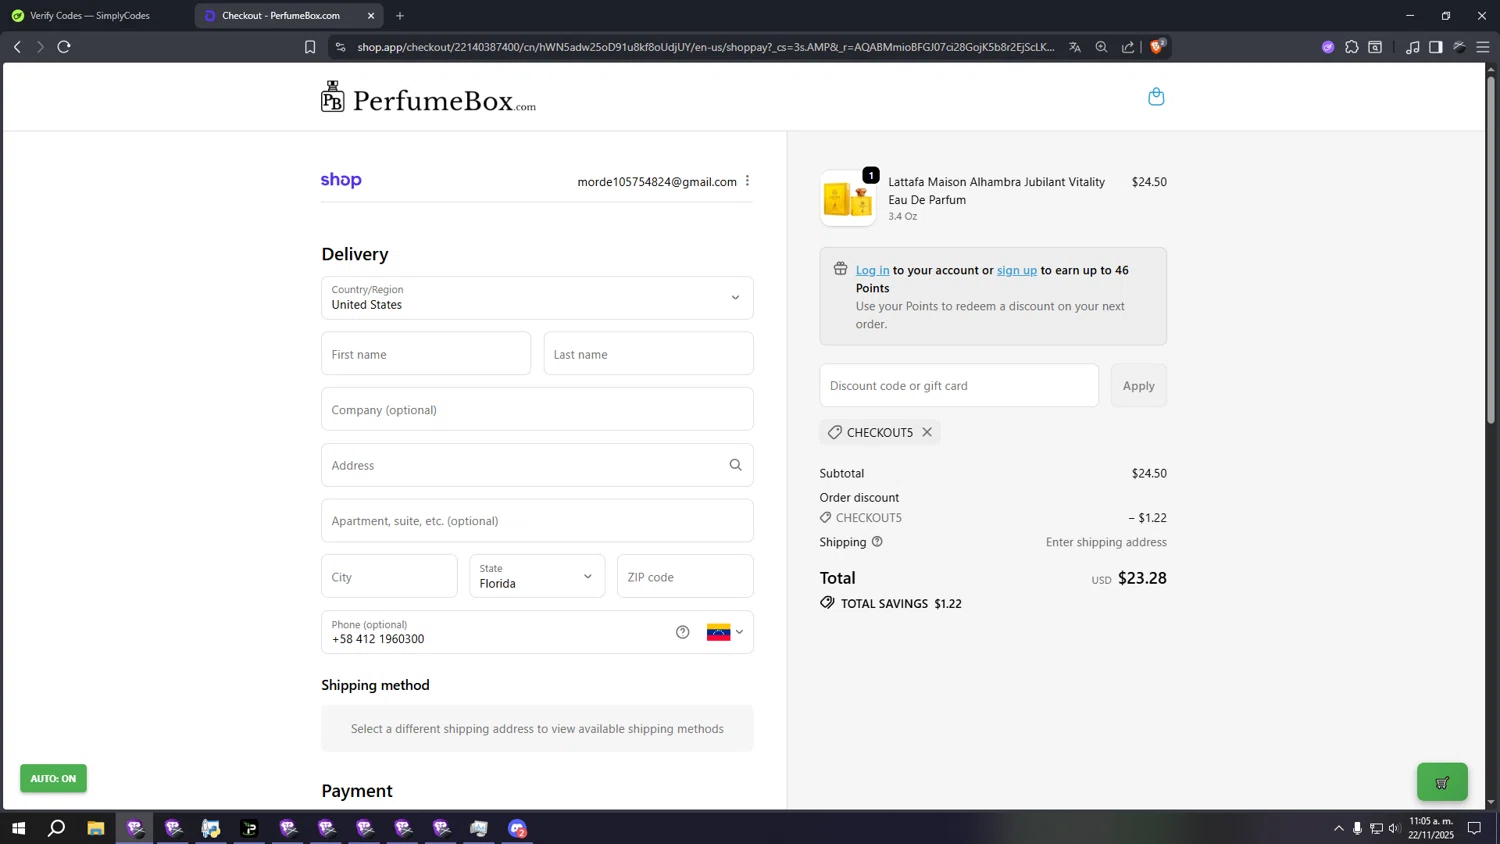Click the address search magnifier icon
Image resolution: width=1500 pixels, height=844 pixels.
[x=735, y=465]
